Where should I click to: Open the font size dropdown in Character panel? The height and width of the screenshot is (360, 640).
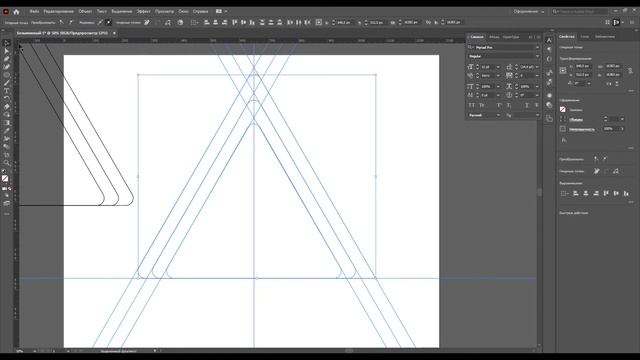(498, 67)
